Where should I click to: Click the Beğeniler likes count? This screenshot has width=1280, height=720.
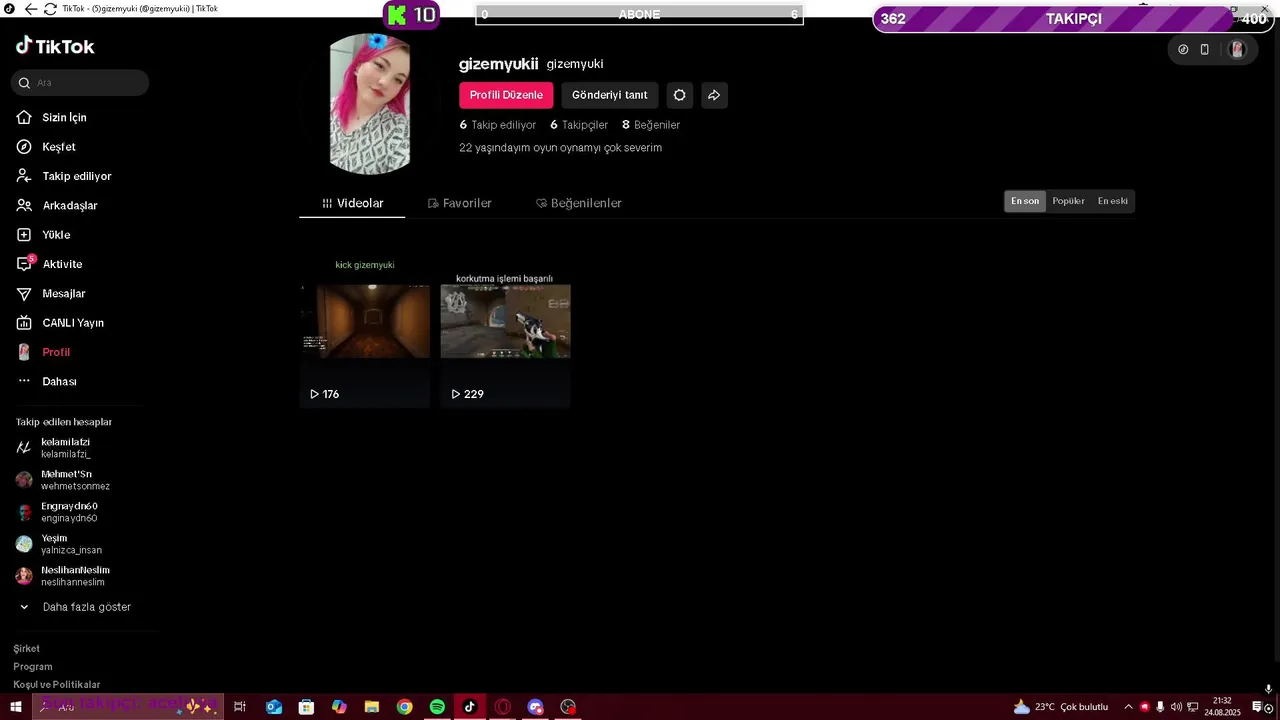[651, 125]
